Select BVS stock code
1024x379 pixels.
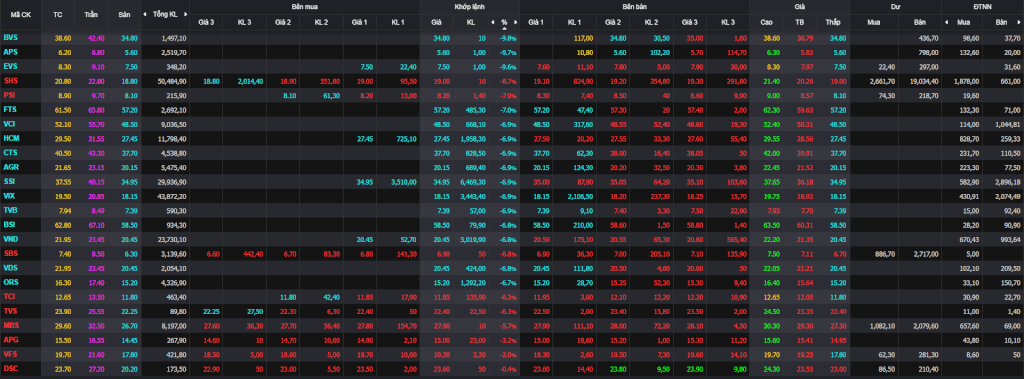coord(10,37)
